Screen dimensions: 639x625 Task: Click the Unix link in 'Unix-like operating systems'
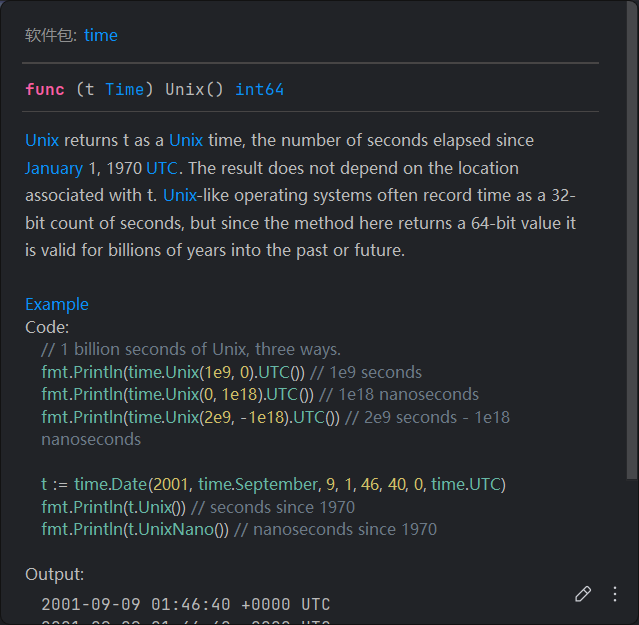tap(180, 195)
